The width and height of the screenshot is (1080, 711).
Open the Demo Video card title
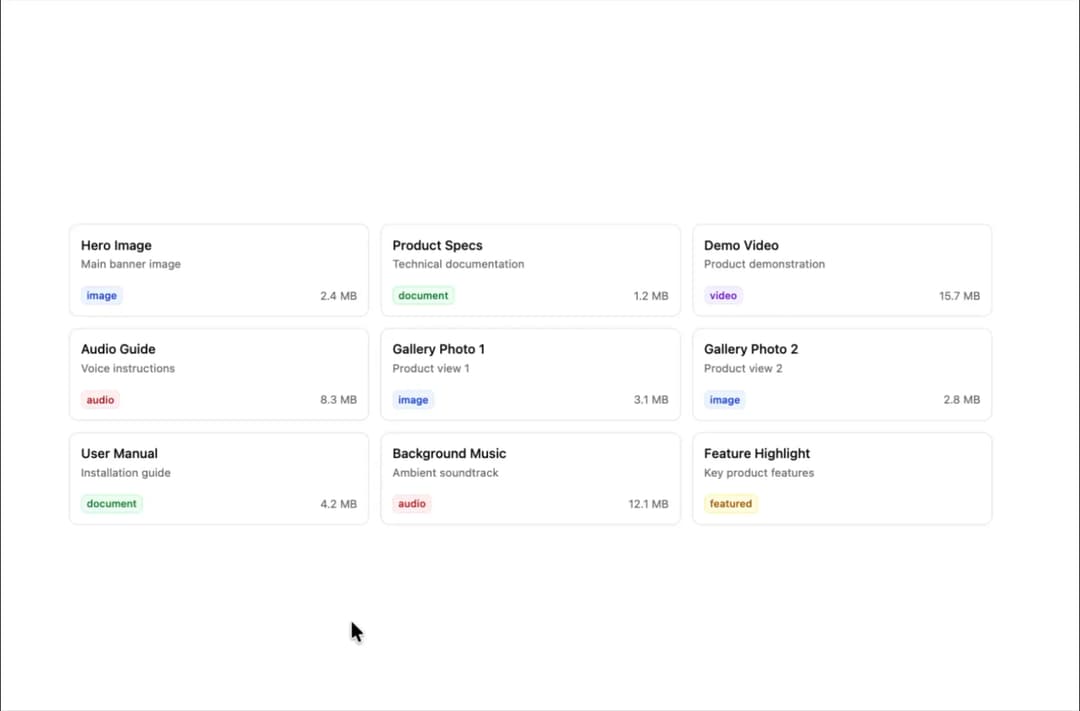[x=741, y=245]
